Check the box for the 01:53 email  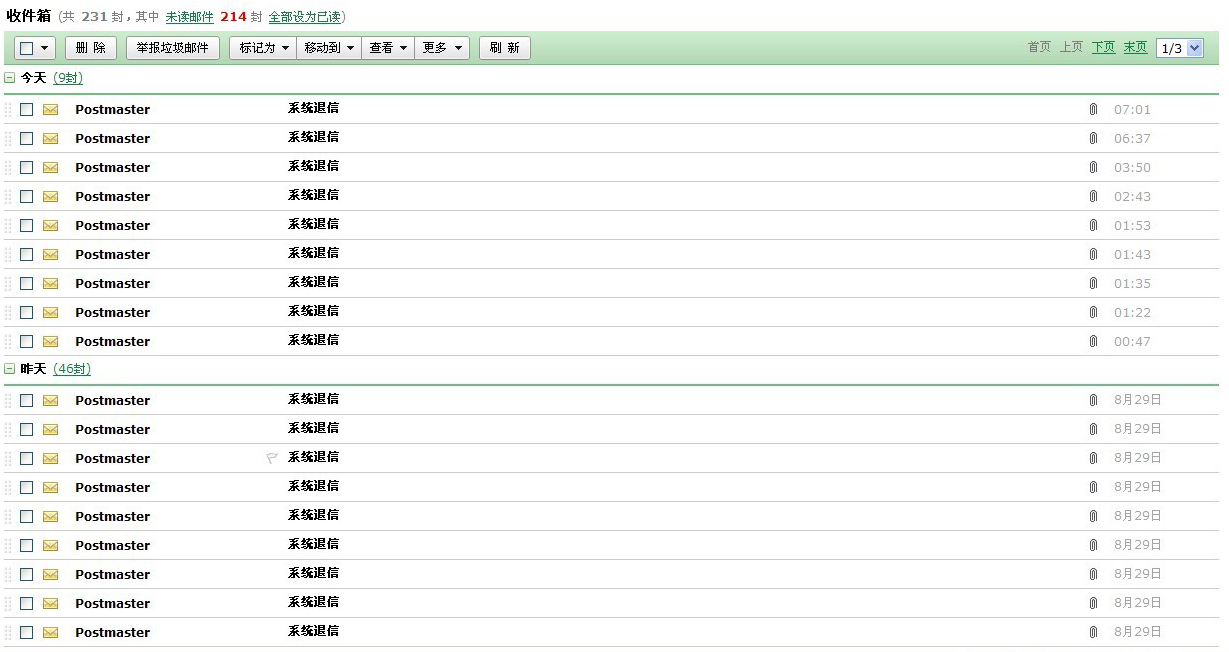tap(27, 226)
